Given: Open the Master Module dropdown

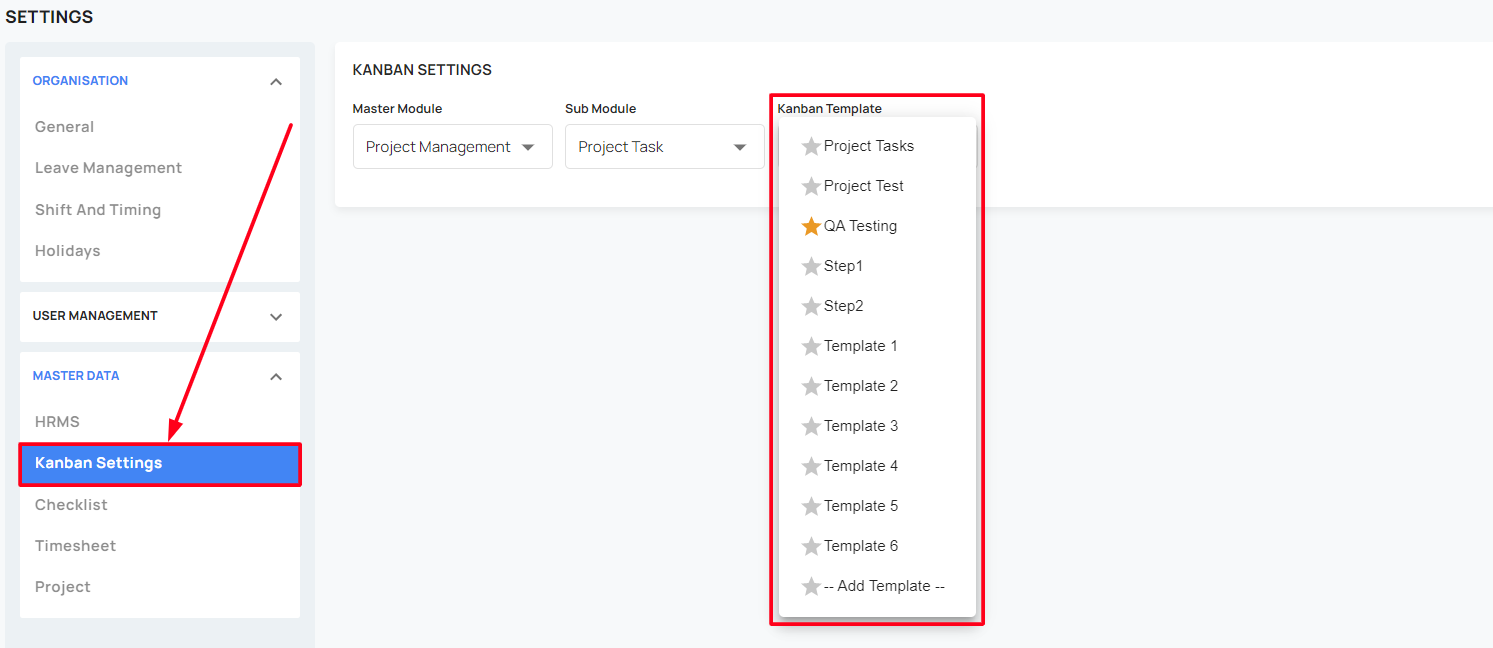Looking at the screenshot, I should [453, 147].
